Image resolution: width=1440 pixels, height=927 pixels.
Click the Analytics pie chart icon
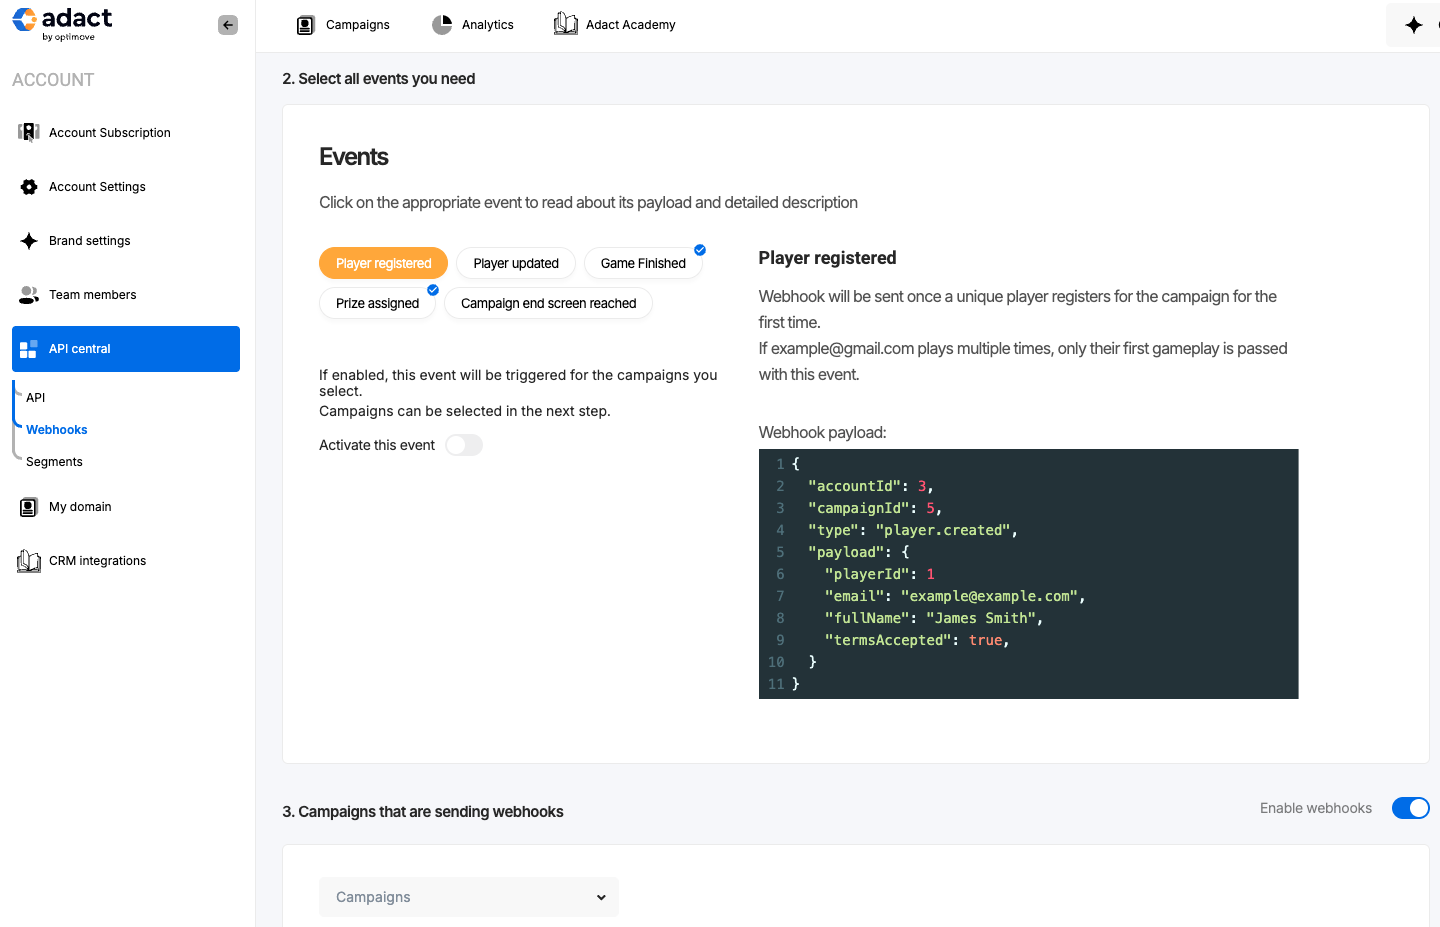coord(442,25)
